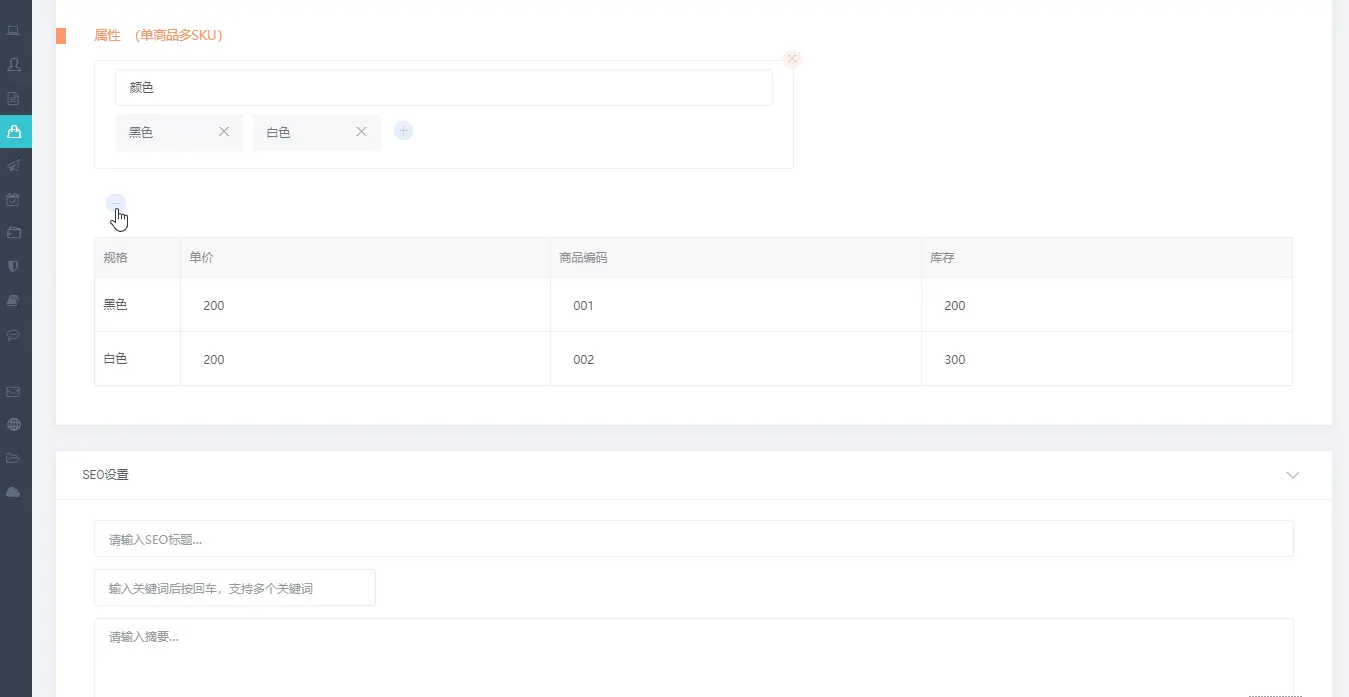Click the cloud icon in sidebar
The image size is (1349, 697).
click(14, 492)
